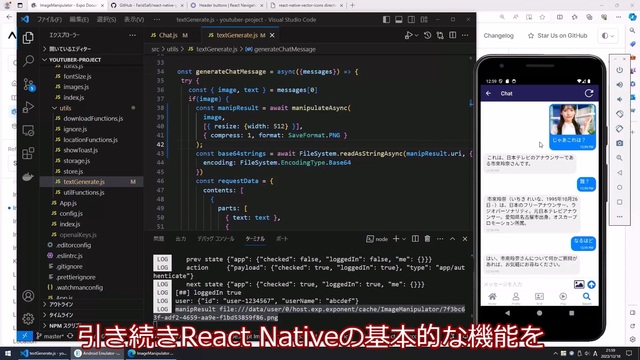Switch to the Chat.js editor tab
Viewport: 640px width, 360px height.
coord(169,35)
